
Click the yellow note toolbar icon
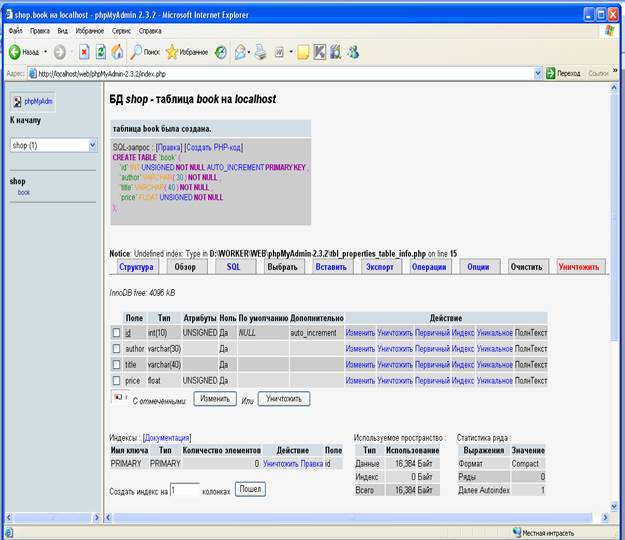pos(303,52)
